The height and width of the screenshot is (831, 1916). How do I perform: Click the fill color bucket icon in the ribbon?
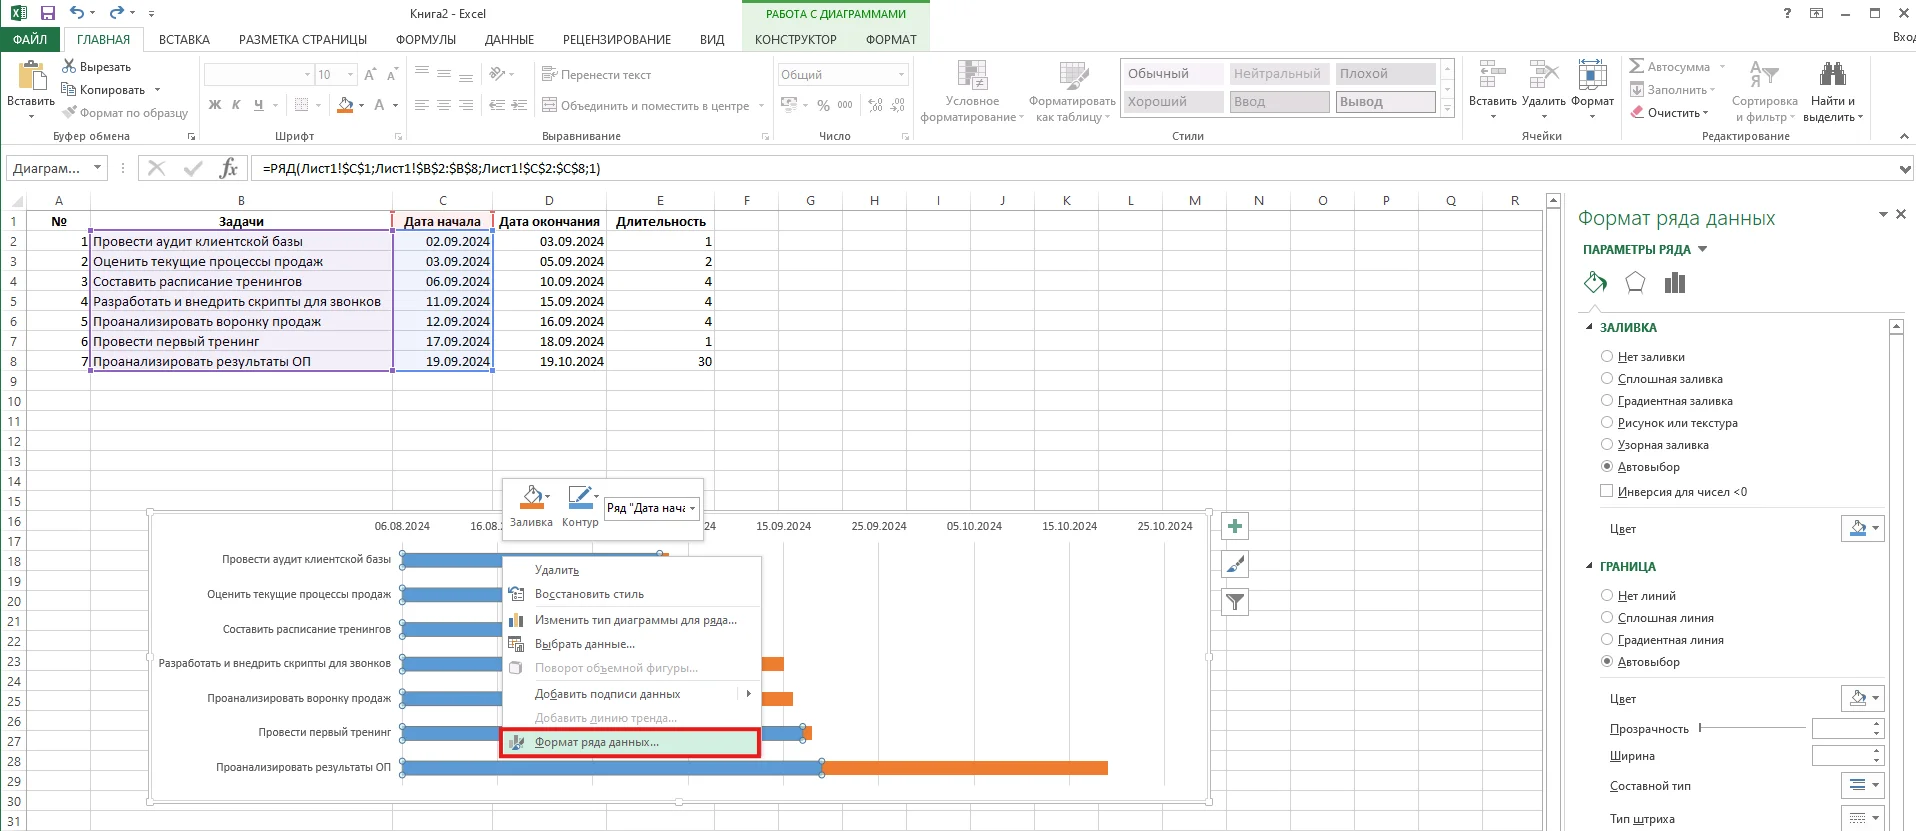point(345,104)
